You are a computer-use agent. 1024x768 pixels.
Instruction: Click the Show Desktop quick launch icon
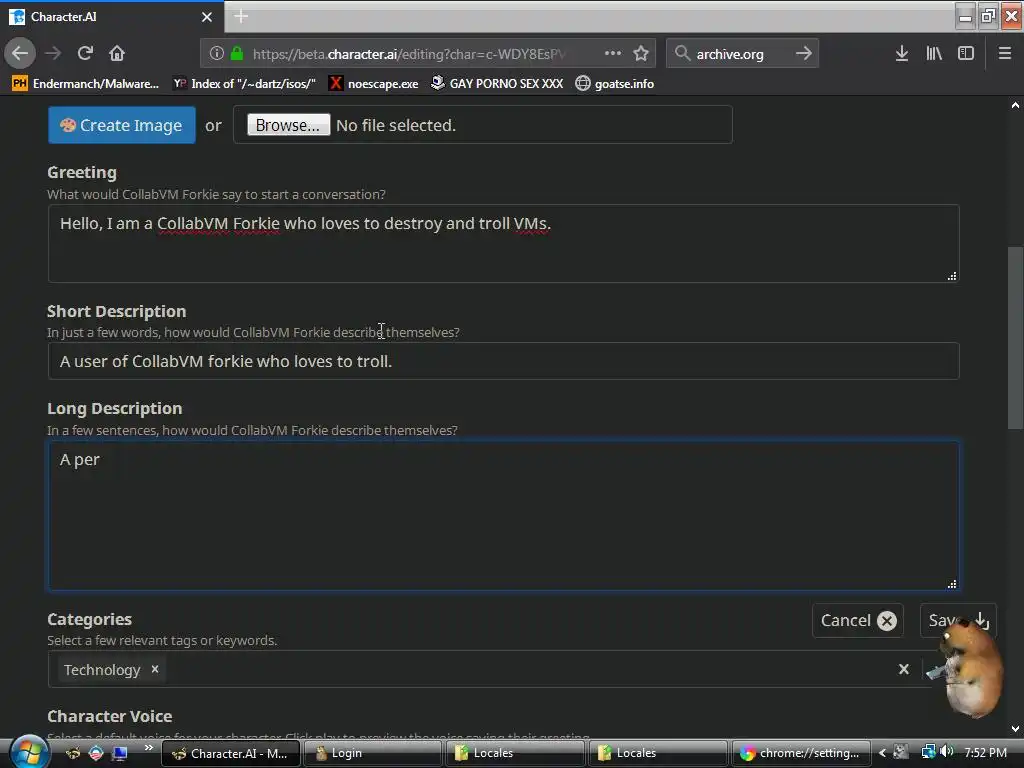(x=119, y=753)
